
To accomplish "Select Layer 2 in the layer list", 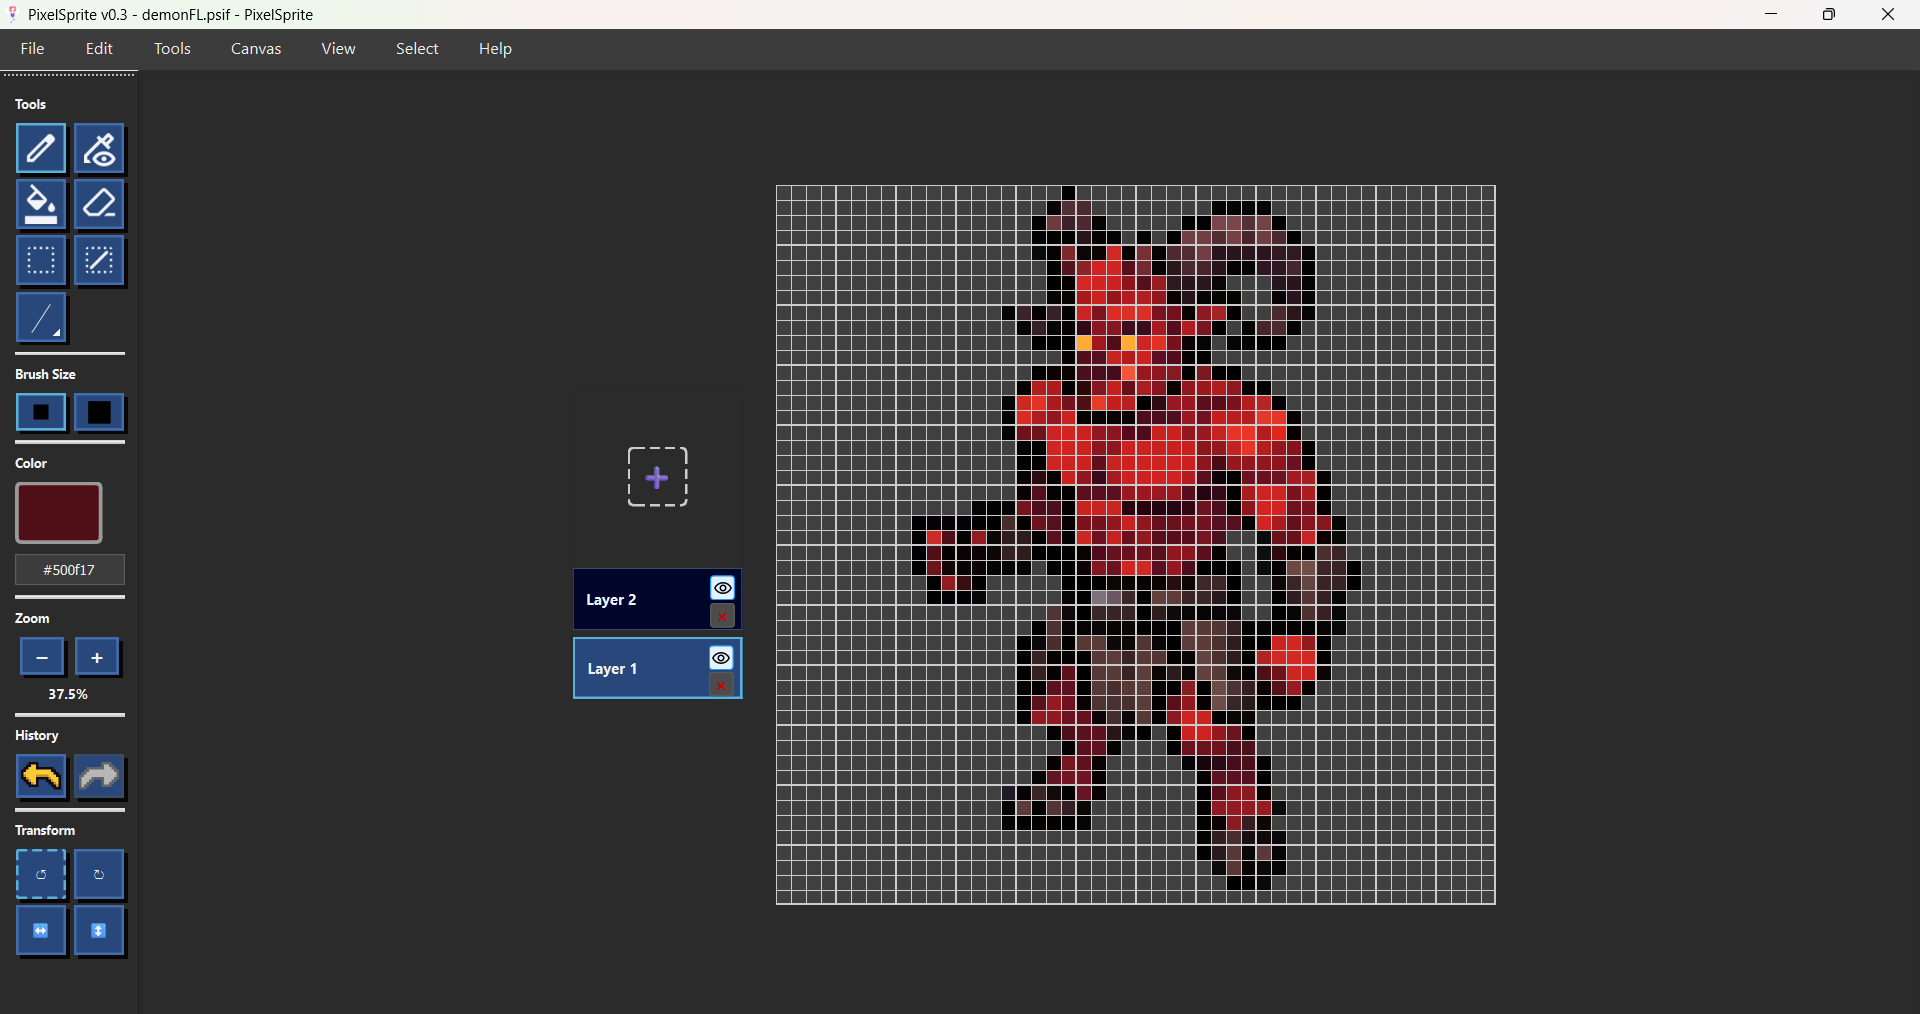I will [657, 600].
